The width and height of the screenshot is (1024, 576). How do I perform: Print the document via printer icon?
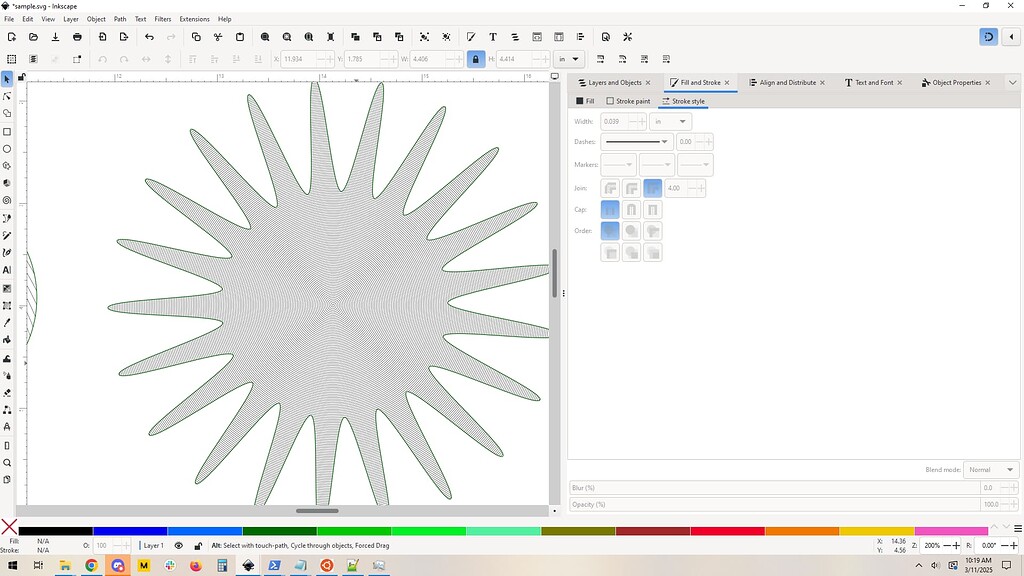pos(77,37)
